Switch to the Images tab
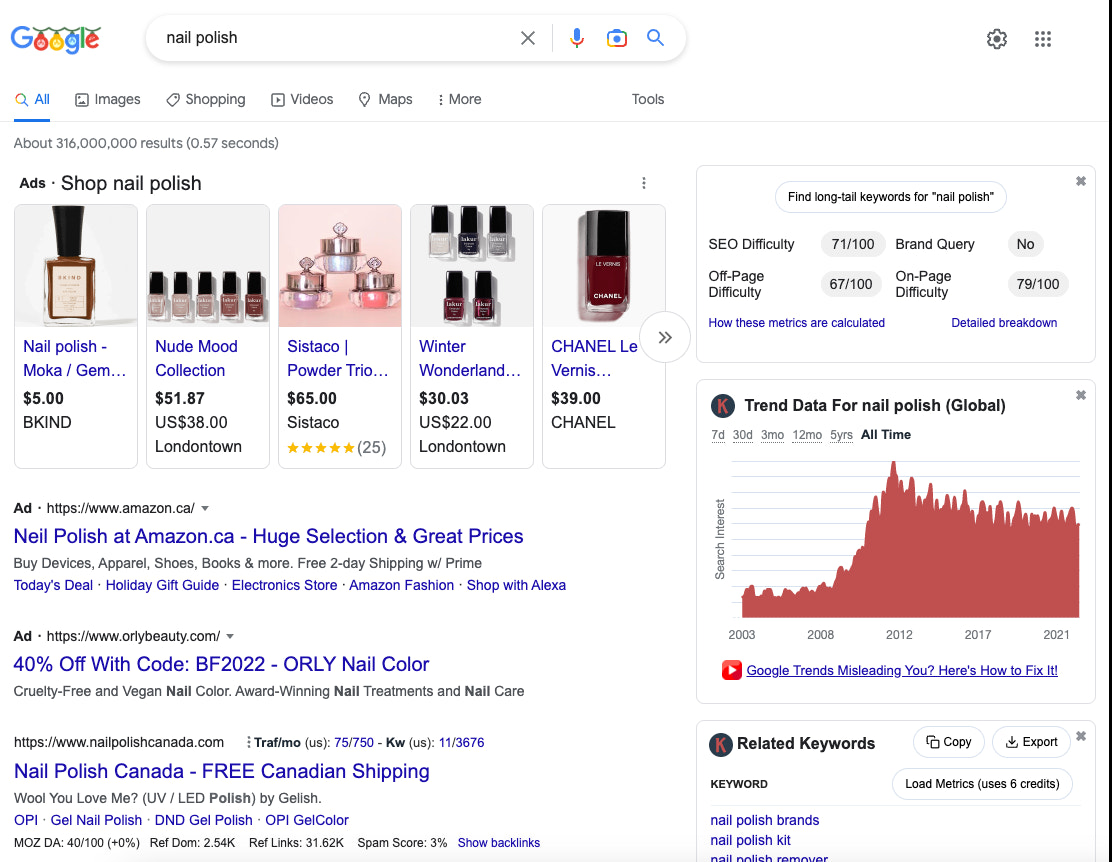The width and height of the screenshot is (1112, 862). point(107,99)
